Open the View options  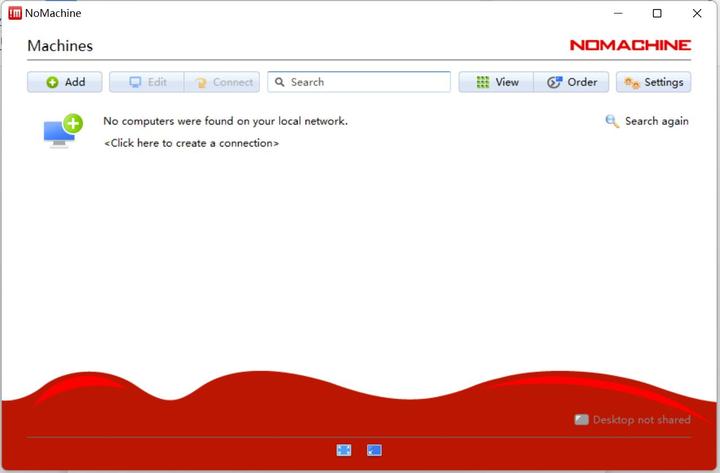click(x=496, y=82)
